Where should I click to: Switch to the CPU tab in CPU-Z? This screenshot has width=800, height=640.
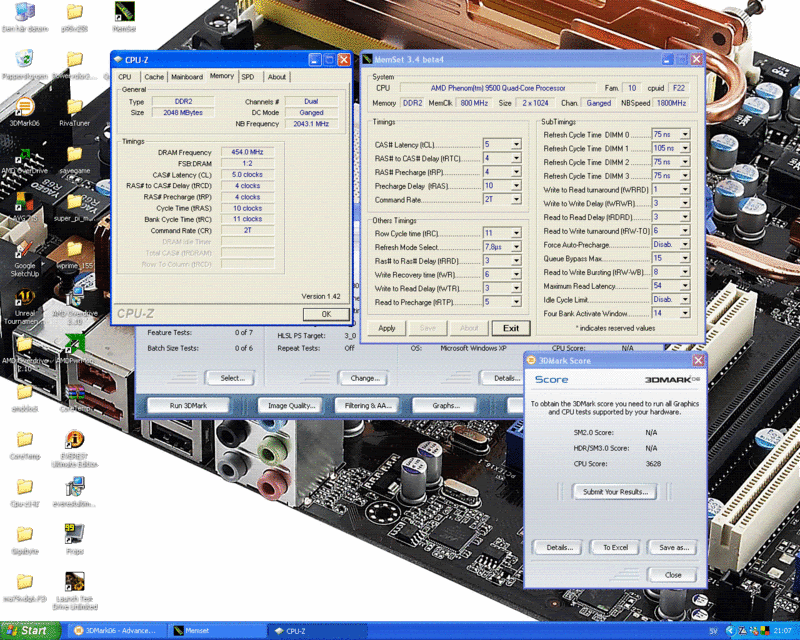125,77
